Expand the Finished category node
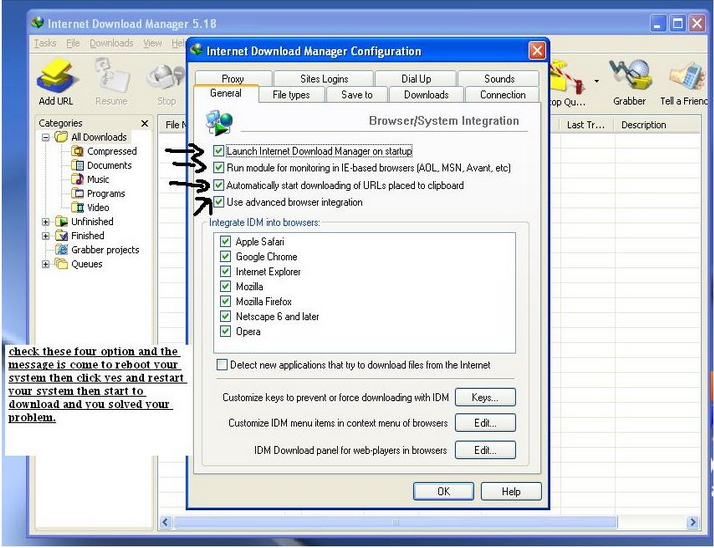714x548 pixels. coord(46,236)
